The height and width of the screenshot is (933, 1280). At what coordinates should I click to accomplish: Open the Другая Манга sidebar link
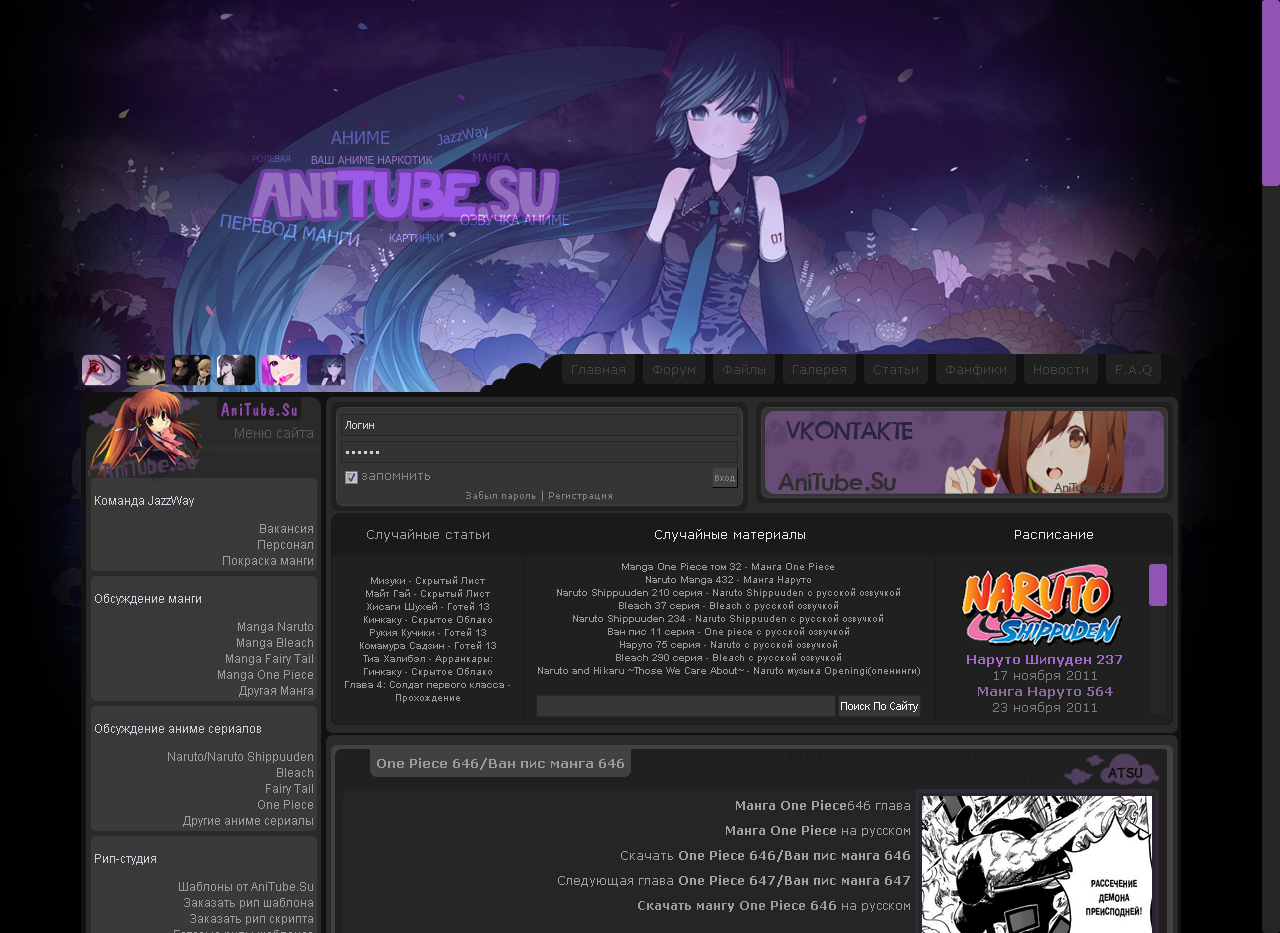(276, 691)
